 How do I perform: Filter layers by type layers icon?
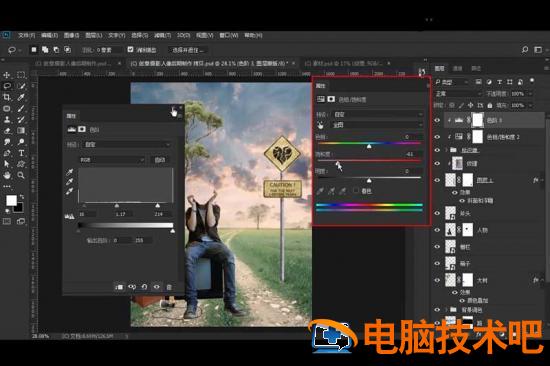499,82
